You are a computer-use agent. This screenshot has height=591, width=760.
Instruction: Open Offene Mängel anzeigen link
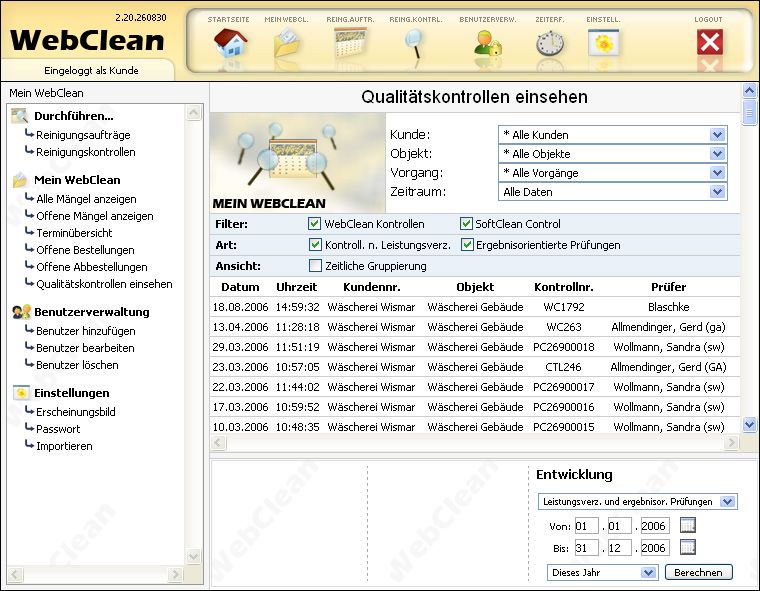[x=95, y=216]
